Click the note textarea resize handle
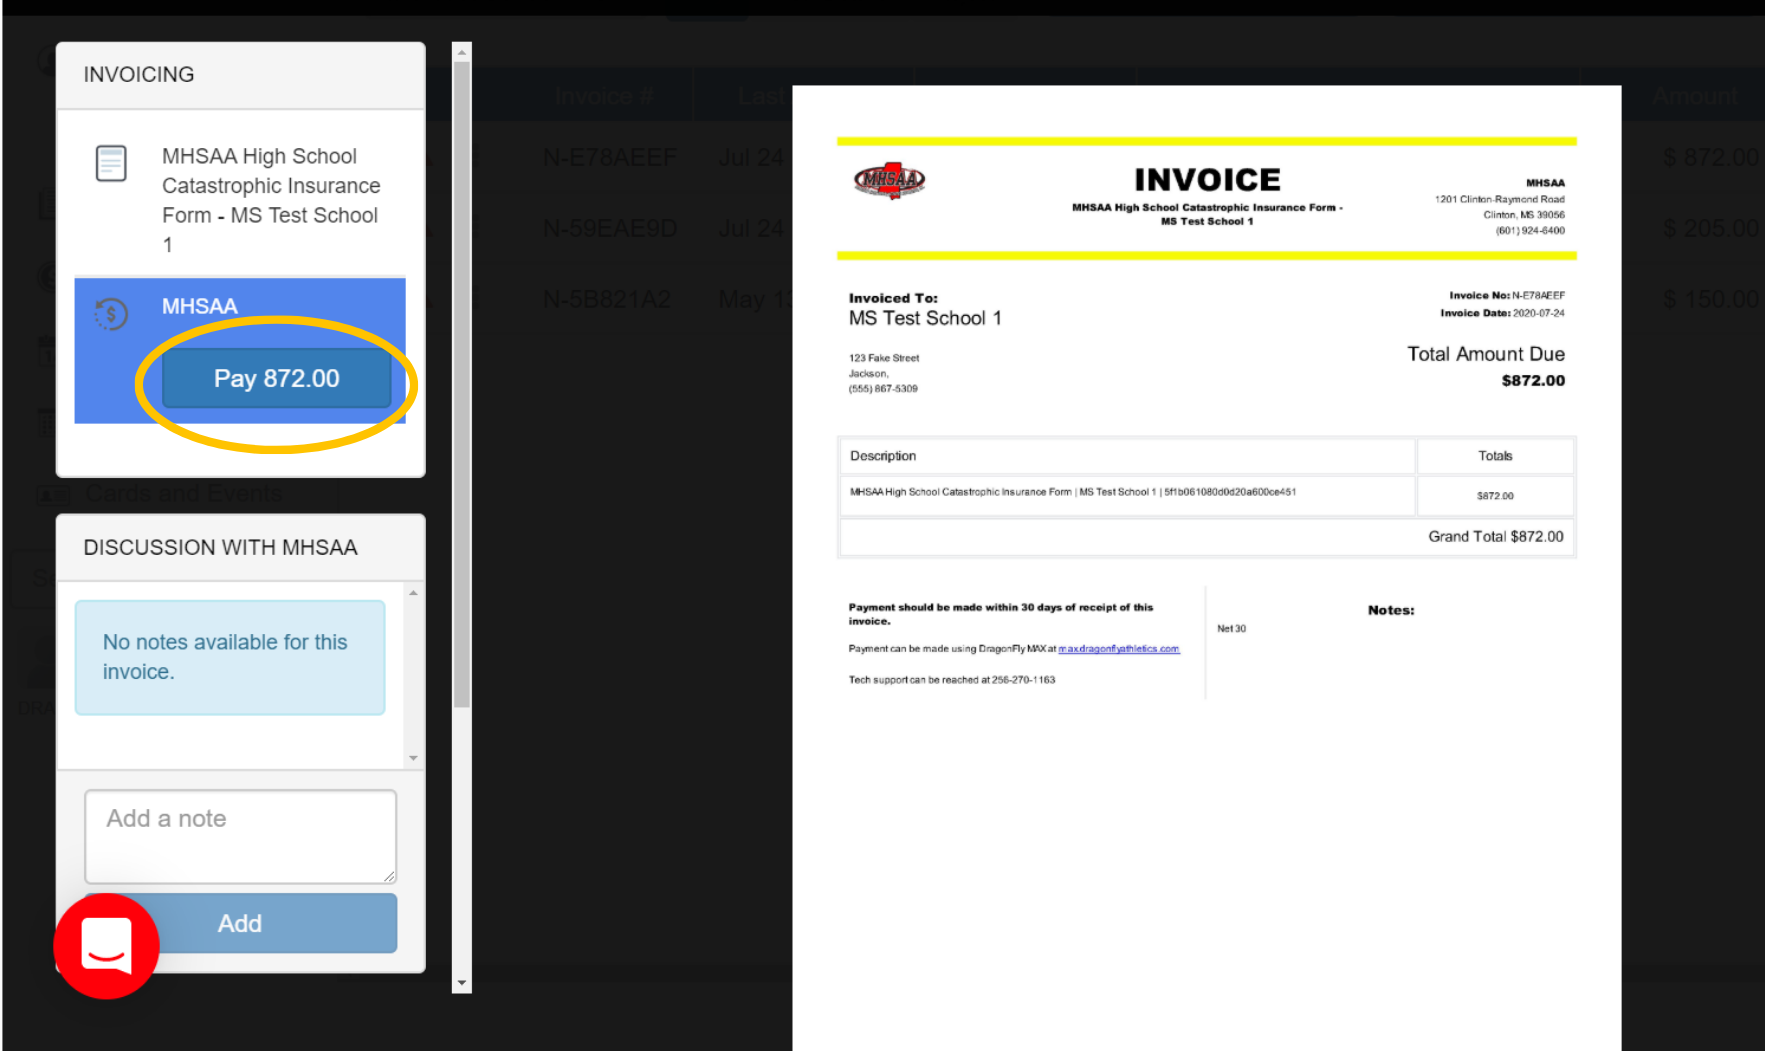Image resolution: width=1765 pixels, height=1051 pixels. click(389, 876)
